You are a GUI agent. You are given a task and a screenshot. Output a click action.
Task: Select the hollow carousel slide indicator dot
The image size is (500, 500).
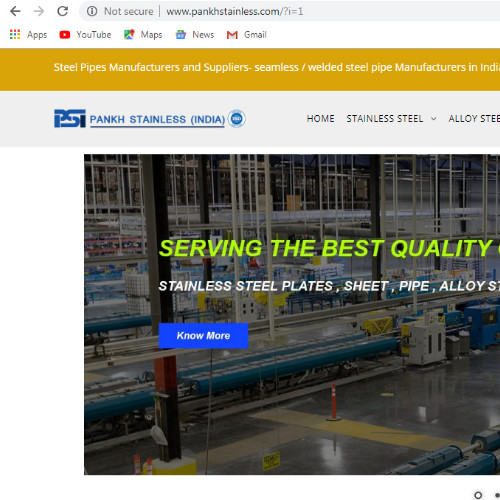pyautogui.click(x=478, y=495)
